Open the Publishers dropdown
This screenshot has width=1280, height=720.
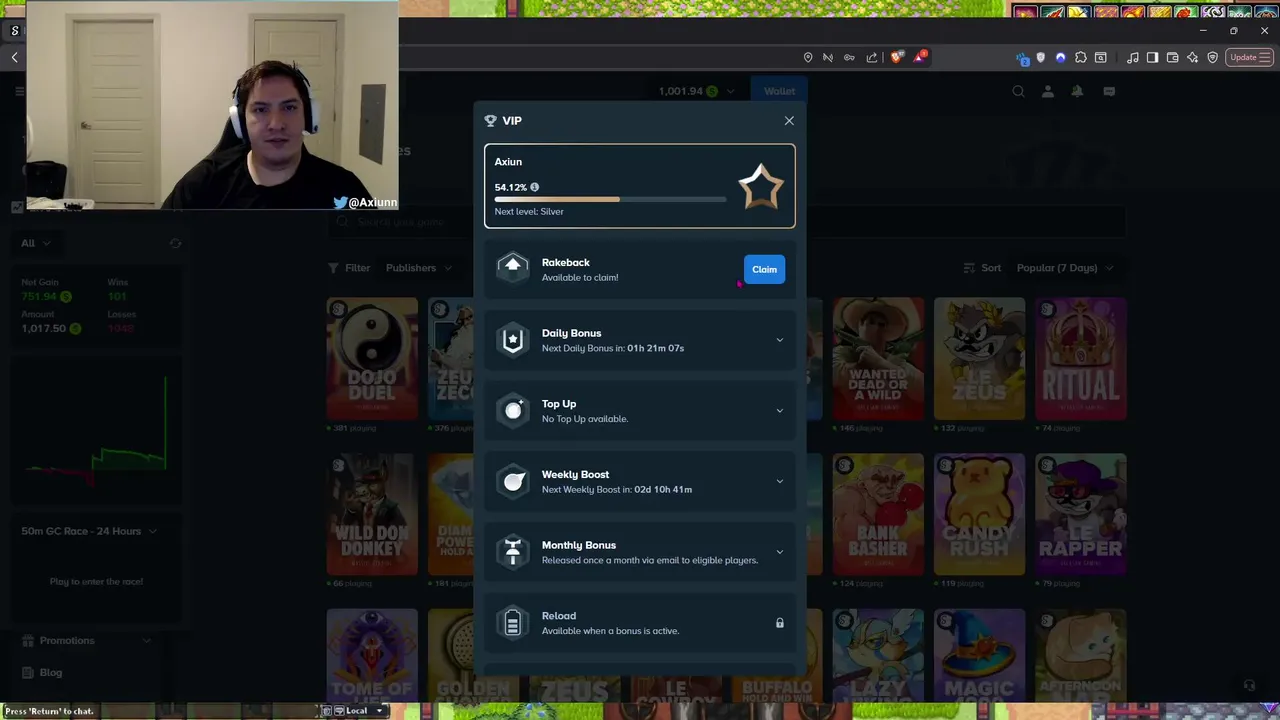418,268
